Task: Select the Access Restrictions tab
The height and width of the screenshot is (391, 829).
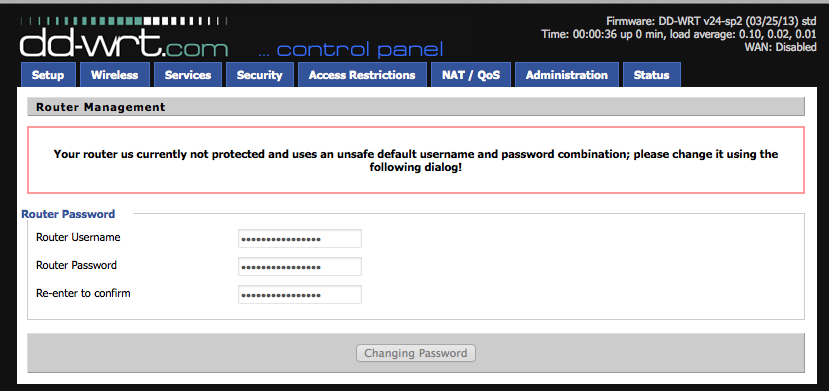Action: click(x=362, y=75)
